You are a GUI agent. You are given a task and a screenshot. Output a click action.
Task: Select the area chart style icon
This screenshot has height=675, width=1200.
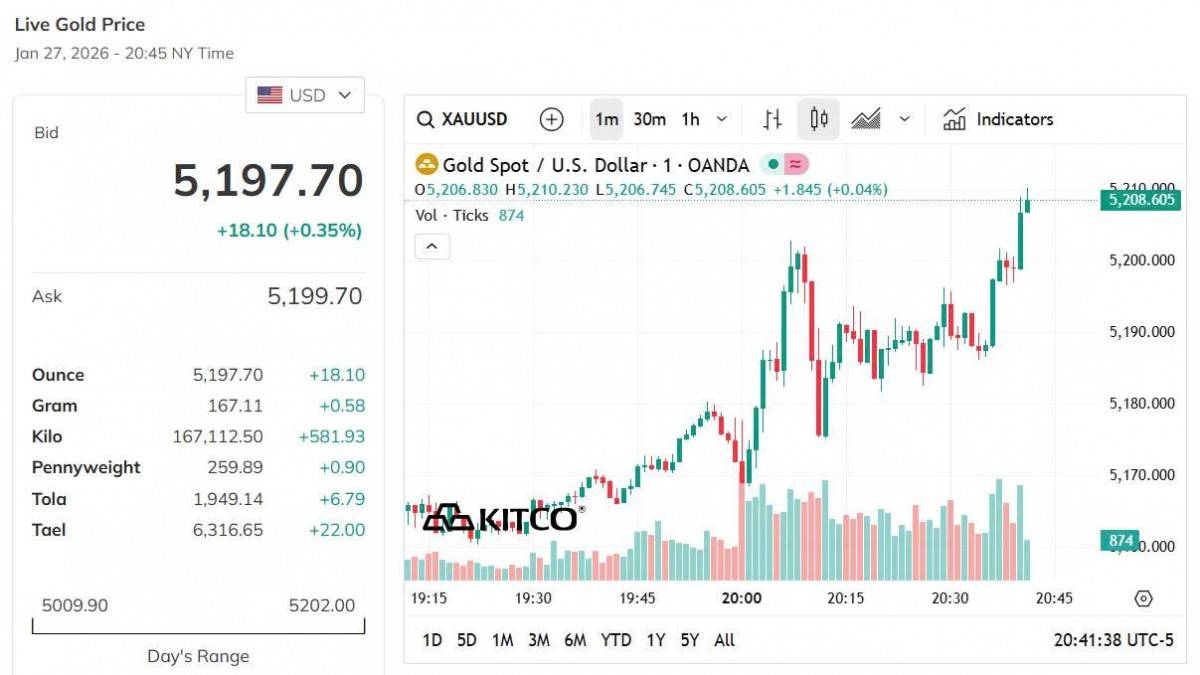click(x=866, y=120)
